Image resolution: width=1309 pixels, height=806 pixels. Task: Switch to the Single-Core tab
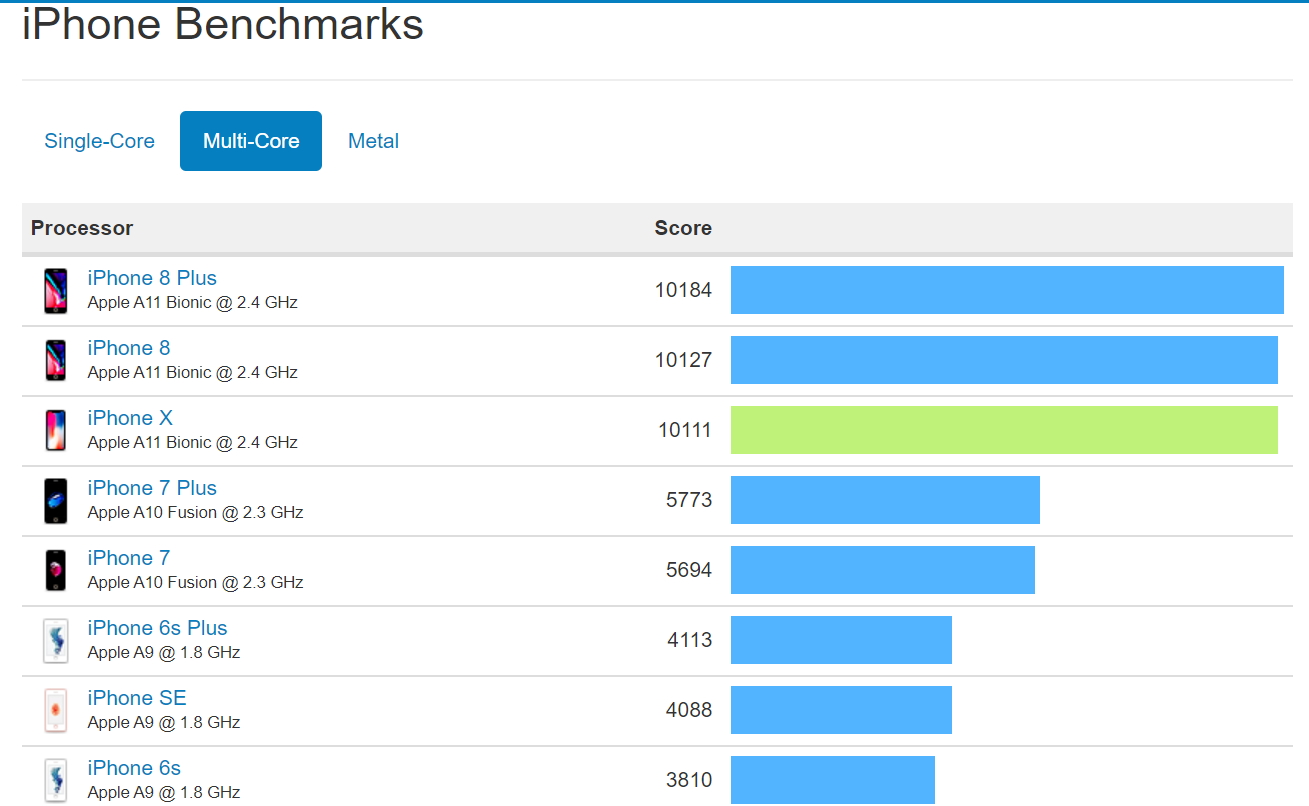[x=99, y=141]
